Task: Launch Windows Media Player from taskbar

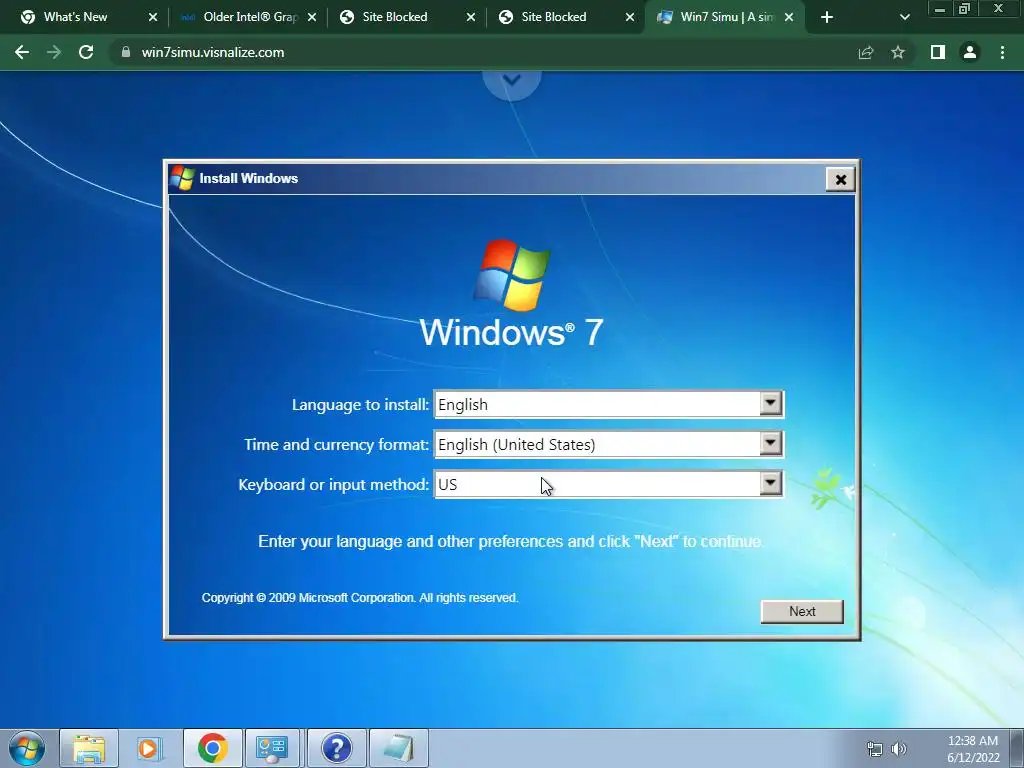Action: point(150,748)
